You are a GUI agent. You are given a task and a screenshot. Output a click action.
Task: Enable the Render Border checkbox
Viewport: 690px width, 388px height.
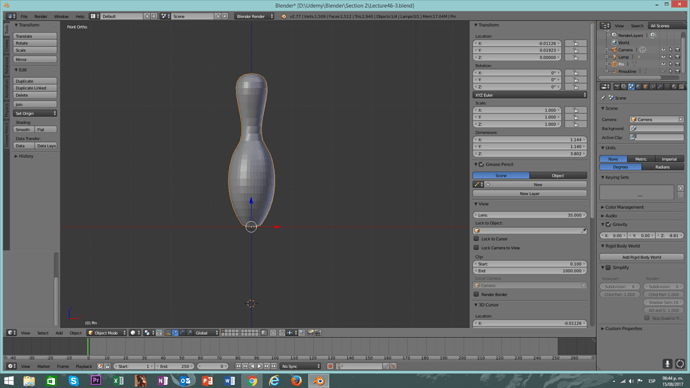tap(476, 294)
